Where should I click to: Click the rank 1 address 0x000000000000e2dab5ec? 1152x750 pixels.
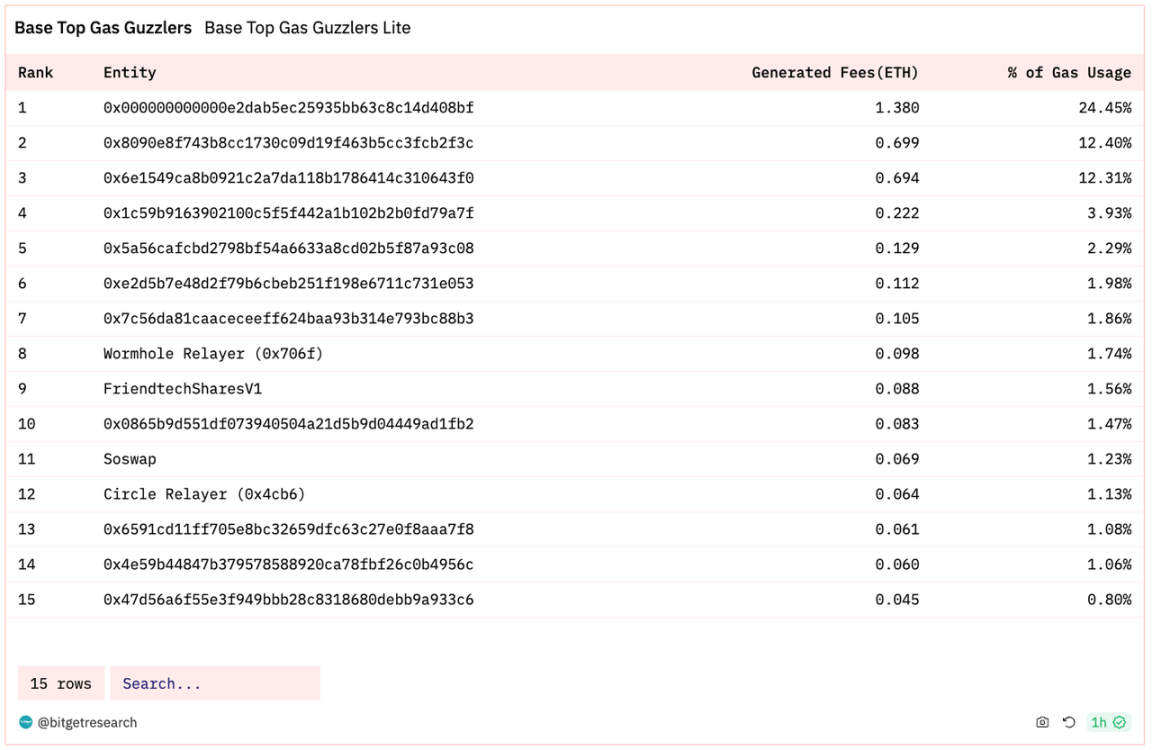288,108
